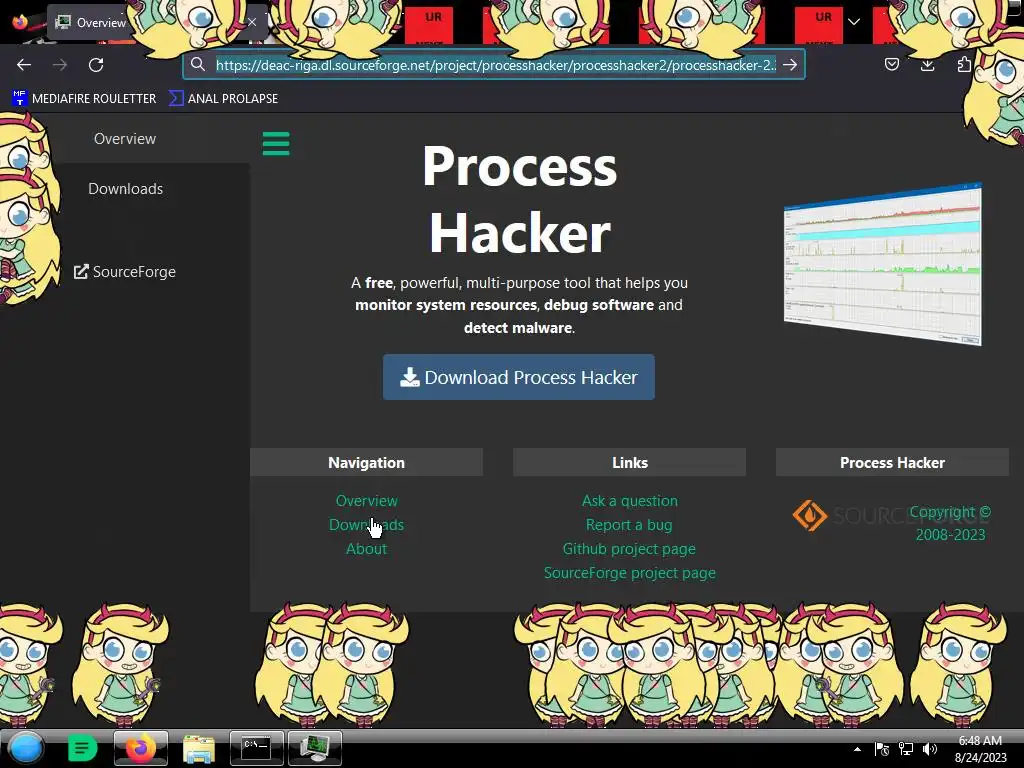Open the Downloads footer link
The width and height of the screenshot is (1024, 768).
pyautogui.click(x=366, y=524)
